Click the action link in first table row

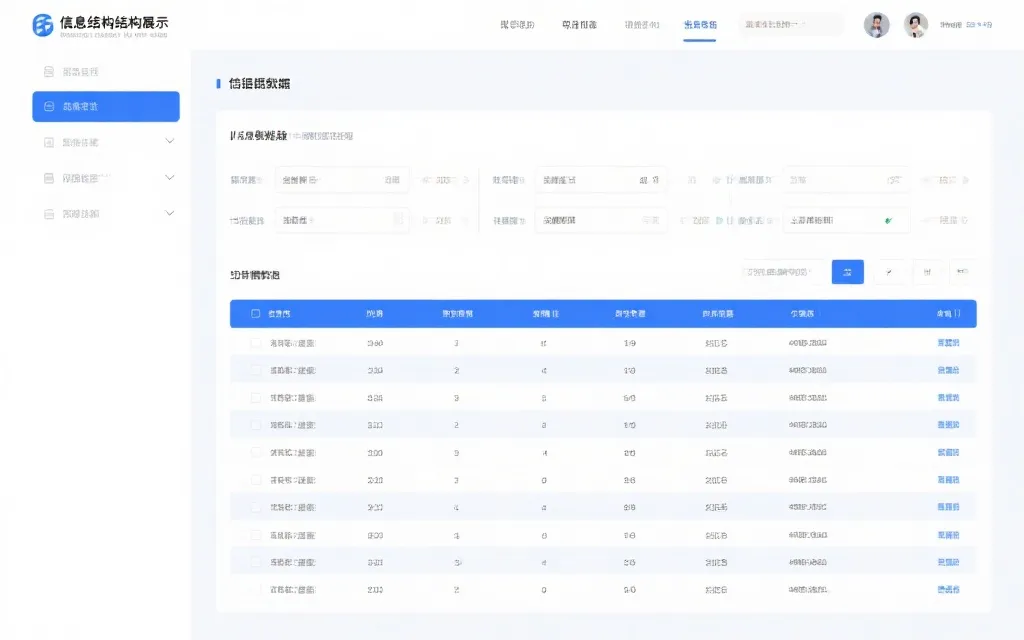947,343
